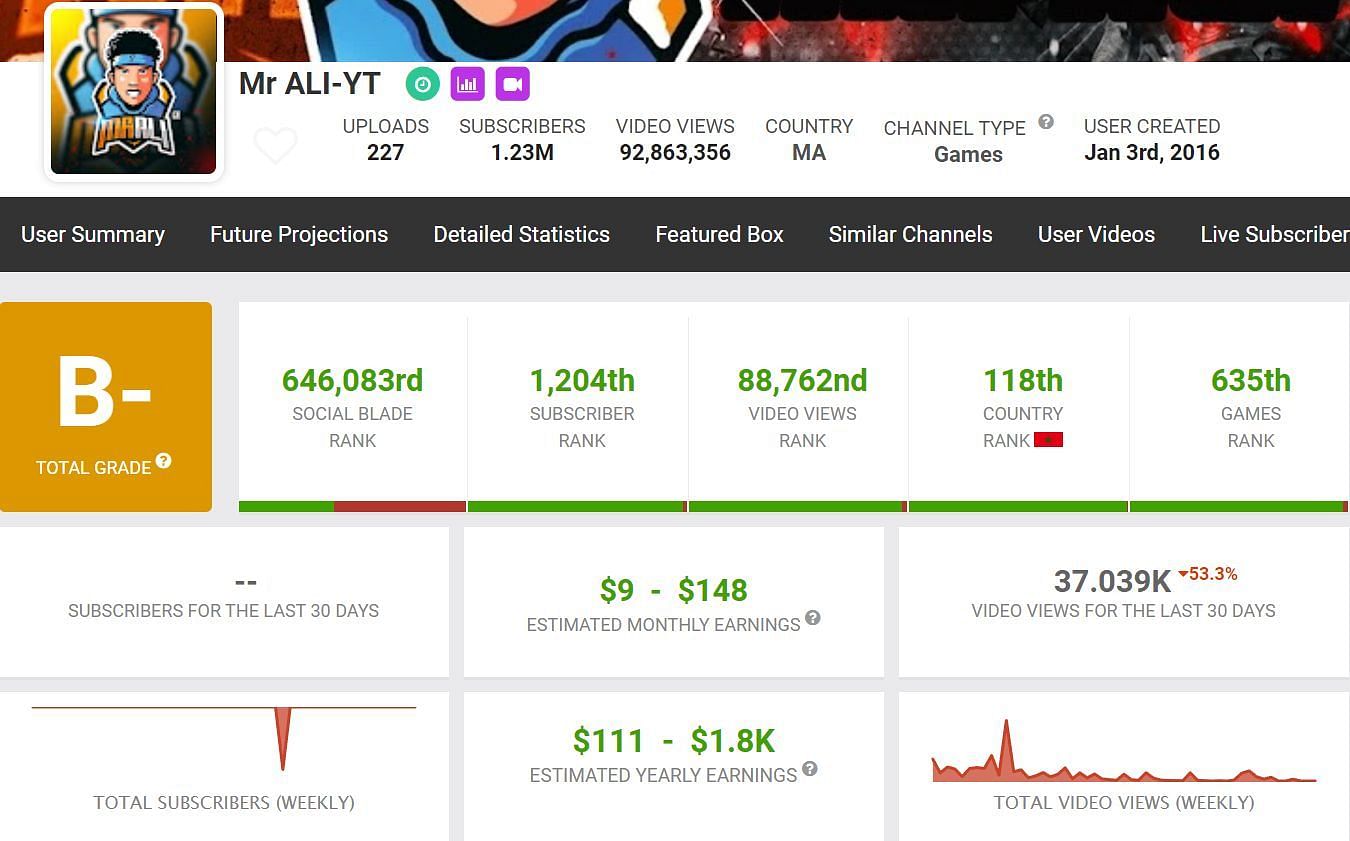Click the Mr ALI-YT channel avatar
This screenshot has width=1350, height=841.
click(133, 92)
